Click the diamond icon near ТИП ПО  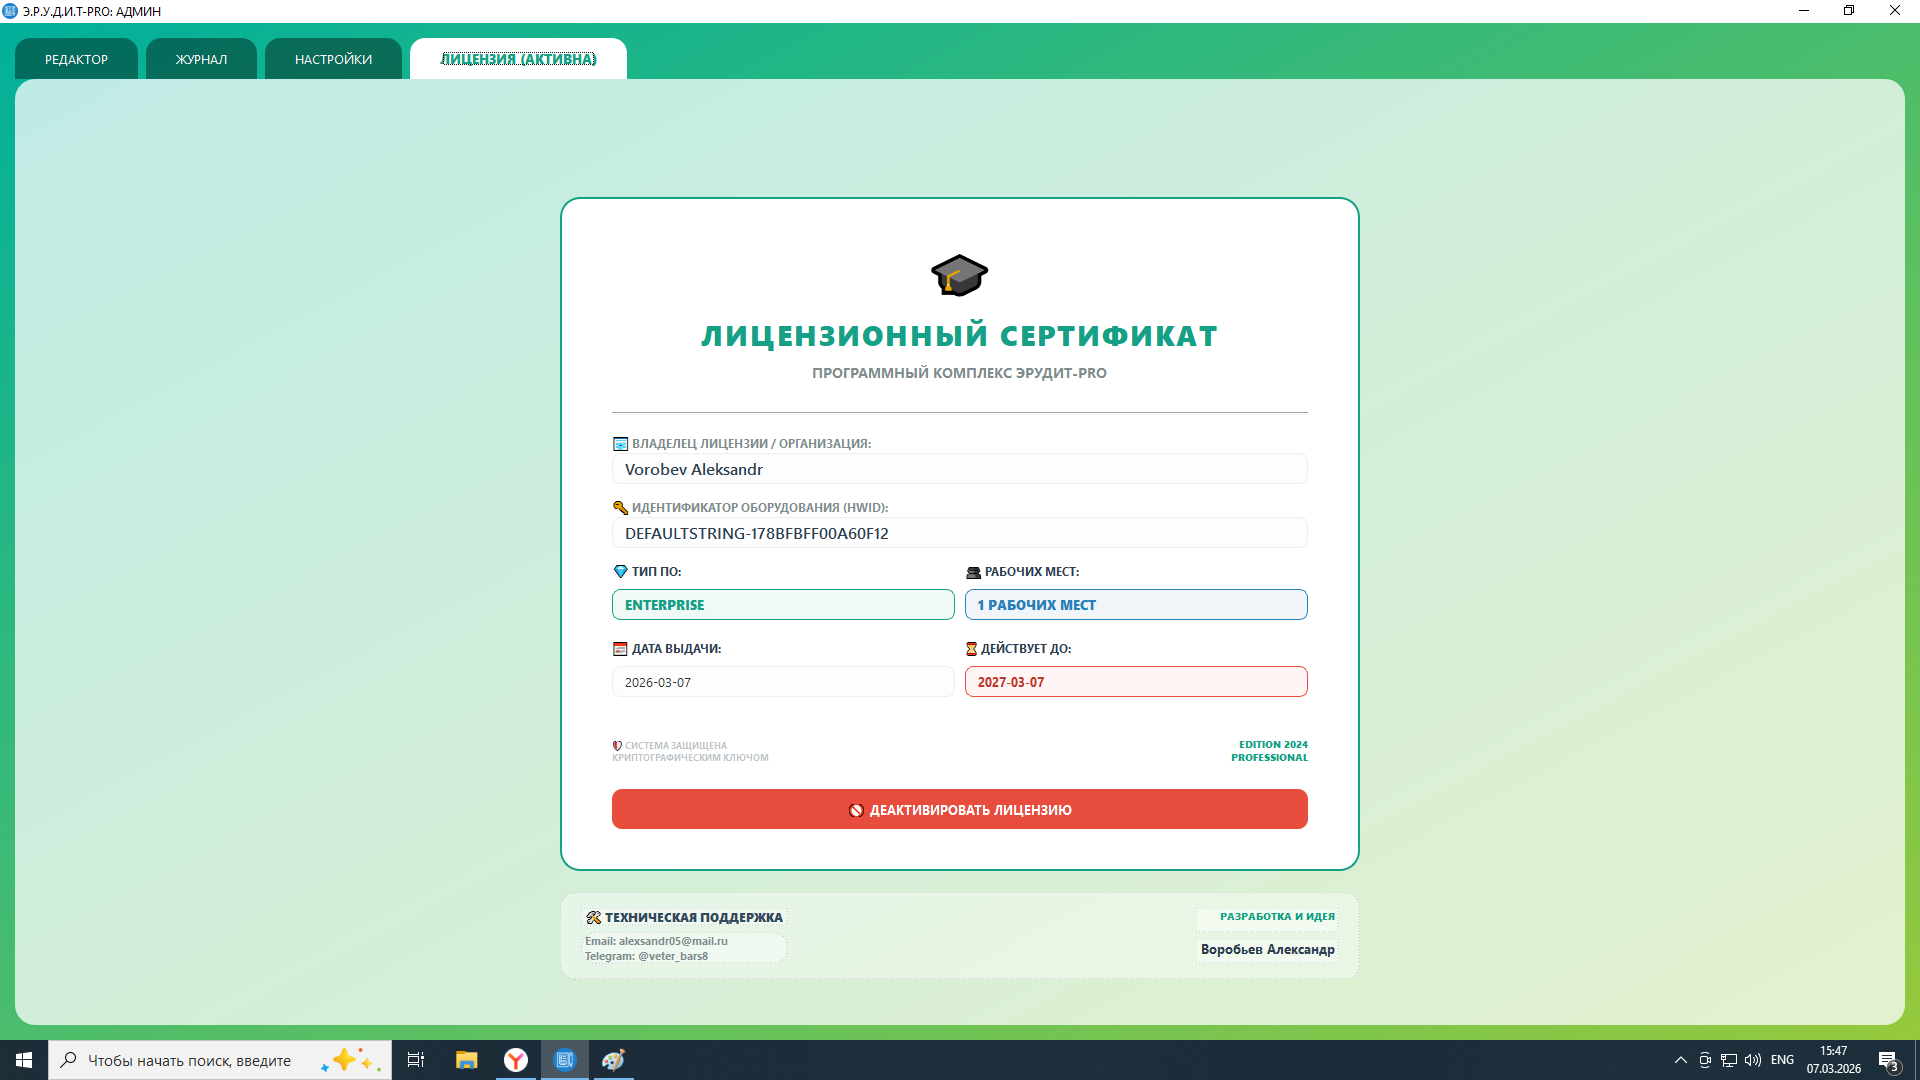(620, 572)
